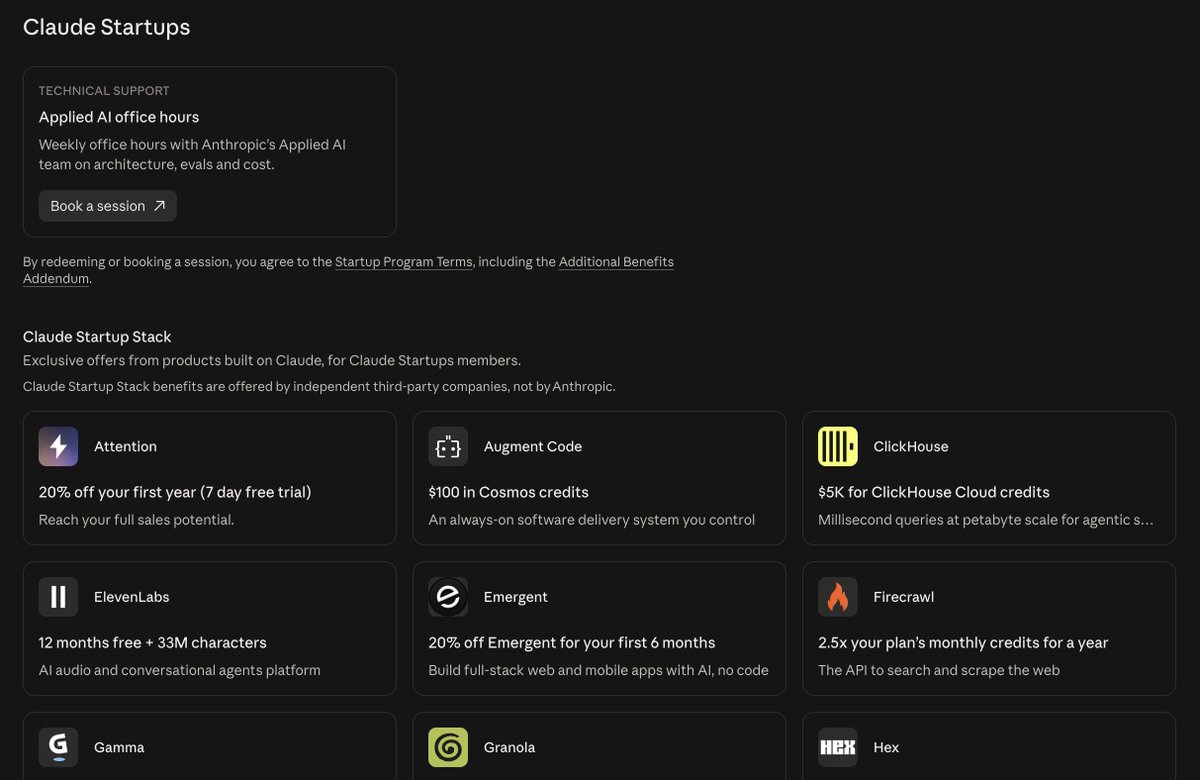Click "Build full-stack web and mobile apps" description
Viewport: 1200px width, 780px height.
(599, 670)
